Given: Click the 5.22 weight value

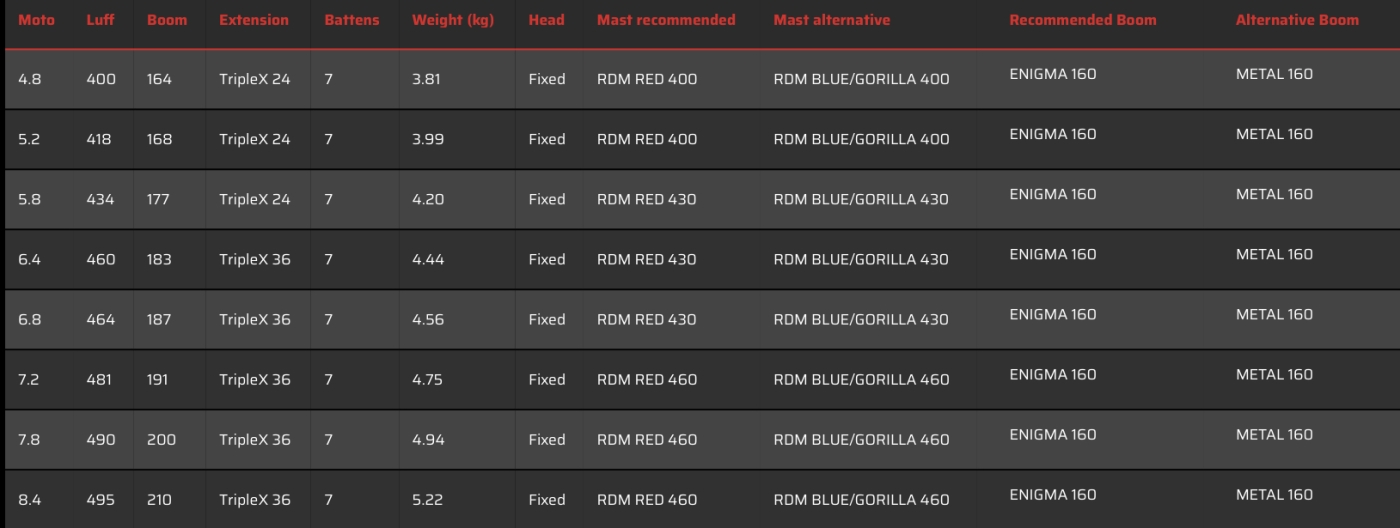Looking at the screenshot, I should (x=427, y=500).
